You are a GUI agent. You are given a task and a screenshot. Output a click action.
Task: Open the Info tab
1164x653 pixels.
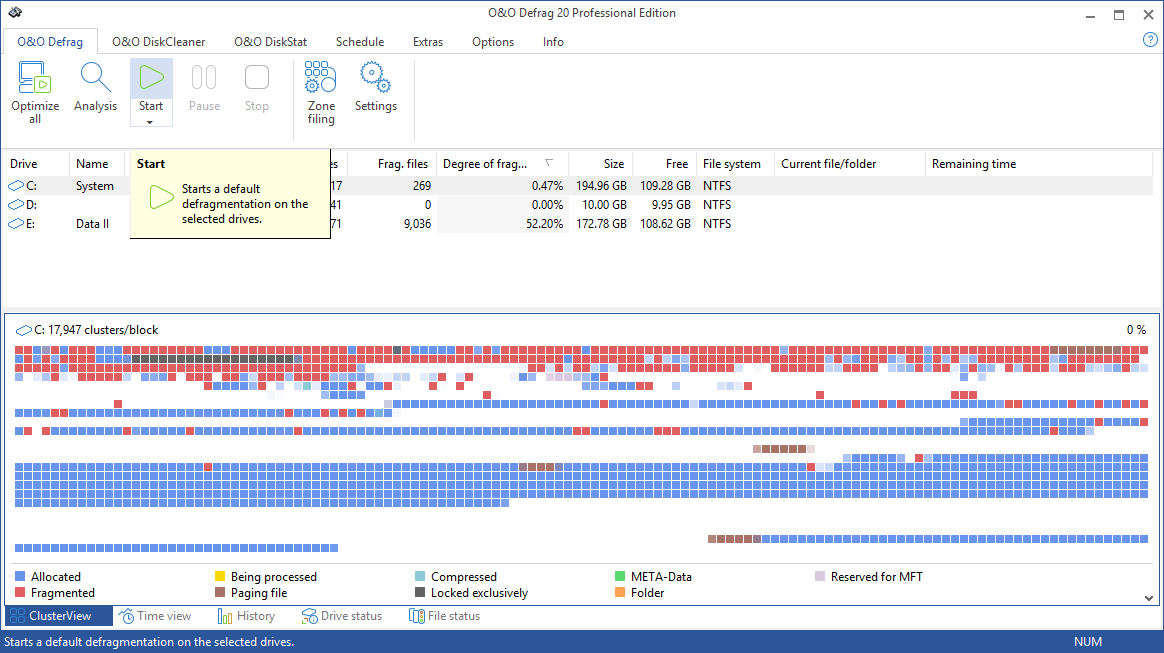point(553,42)
